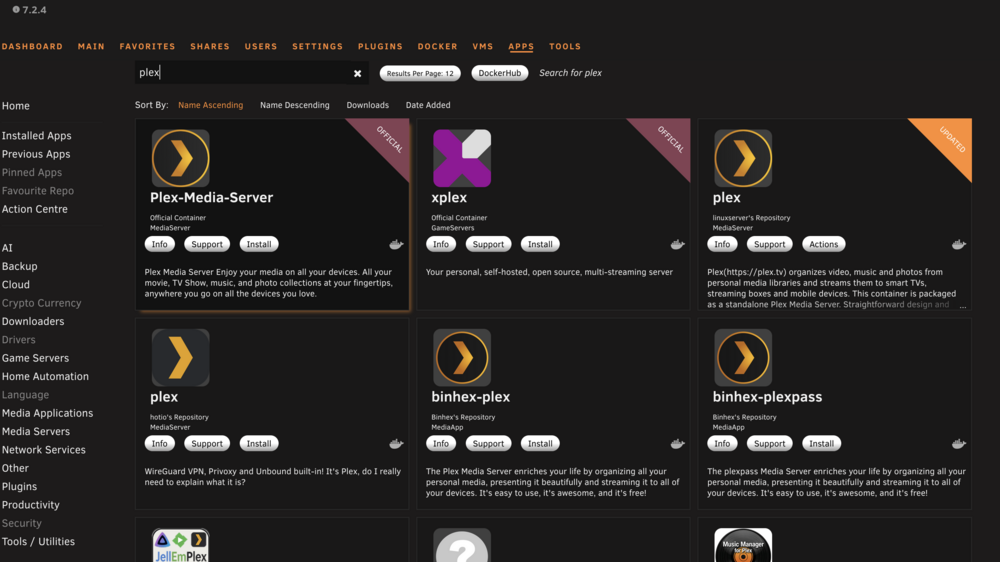The height and width of the screenshot is (562, 1000).
Task: Open Installed Apps in sidebar
Action: point(36,136)
